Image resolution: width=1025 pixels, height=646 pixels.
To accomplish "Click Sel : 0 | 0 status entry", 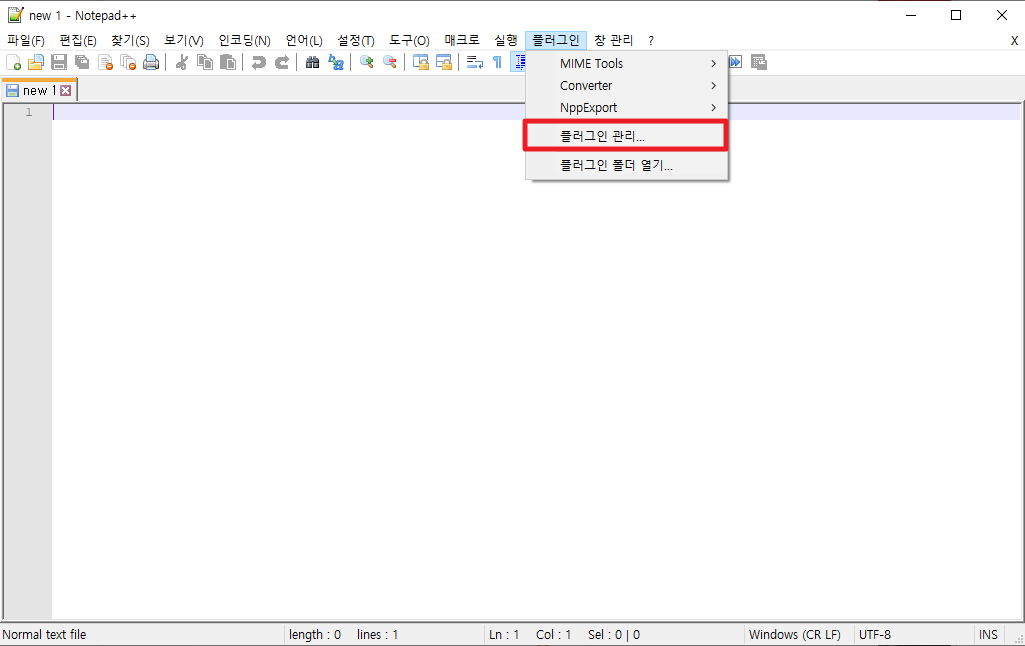I will (614, 634).
